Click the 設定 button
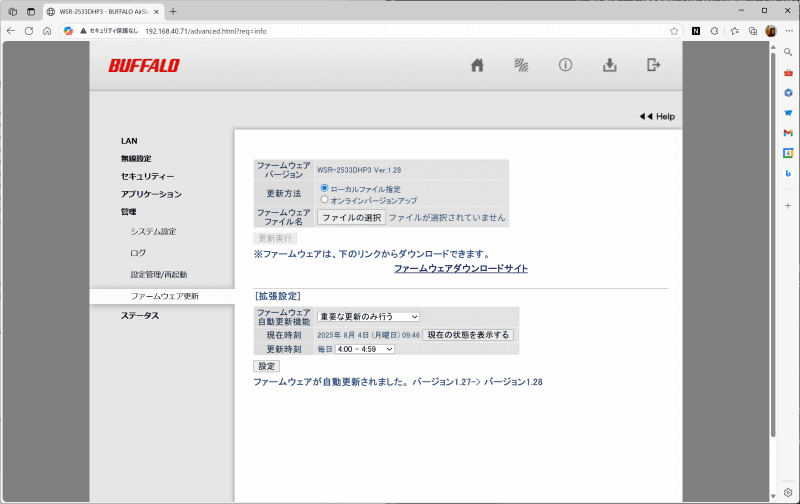The height and width of the screenshot is (504, 800). (x=266, y=366)
